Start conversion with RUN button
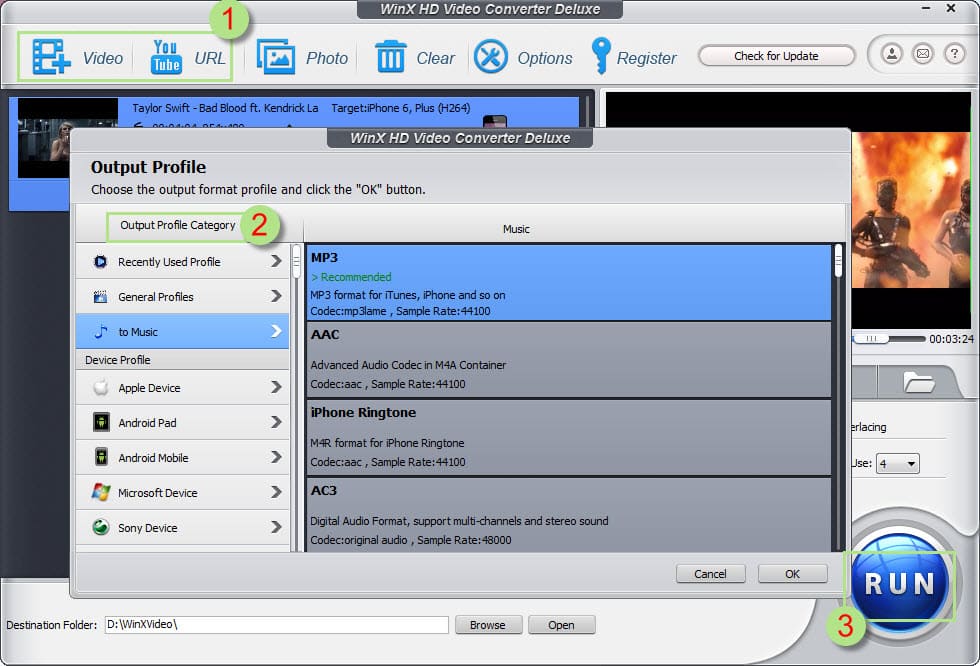 (899, 584)
